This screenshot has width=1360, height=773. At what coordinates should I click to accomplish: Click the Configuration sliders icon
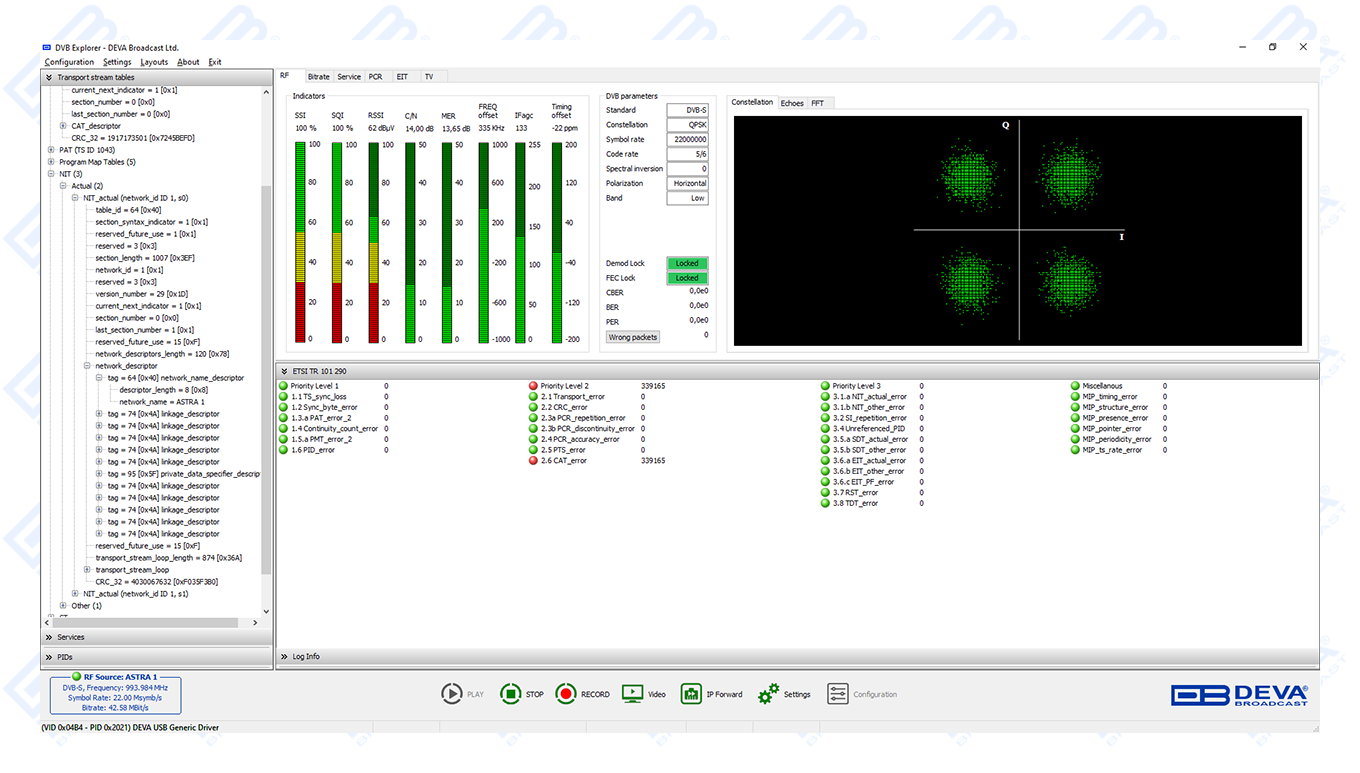tap(838, 694)
